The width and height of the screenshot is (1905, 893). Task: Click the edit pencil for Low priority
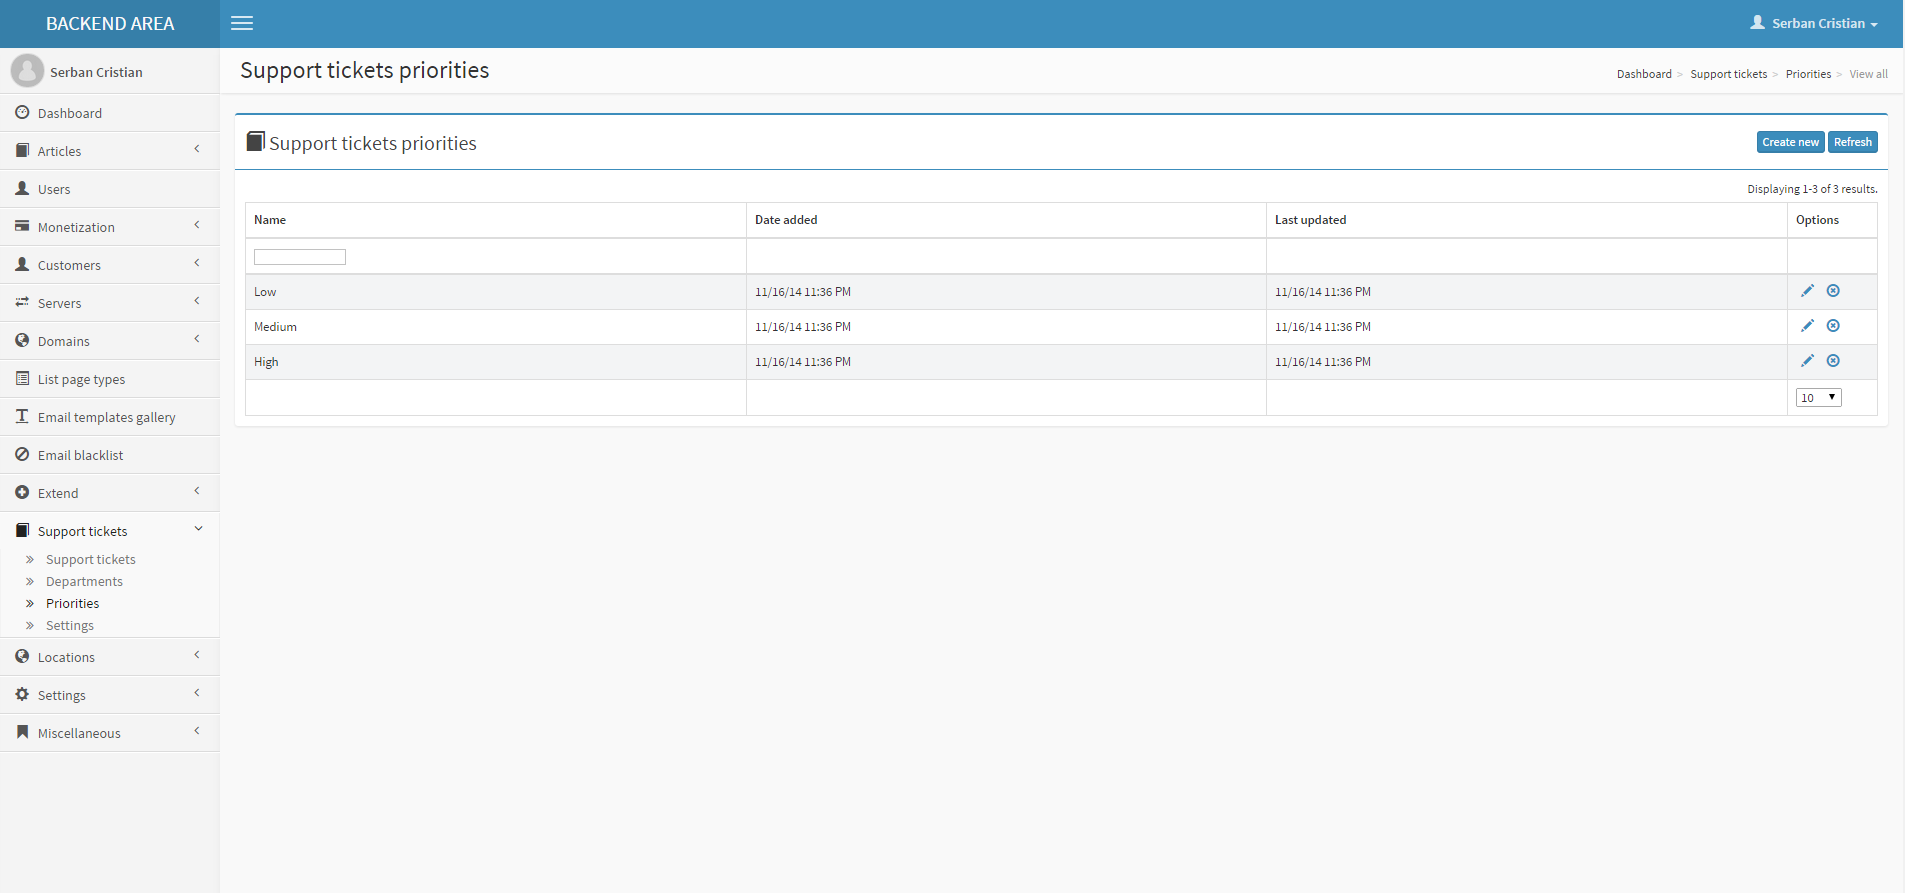(x=1807, y=291)
